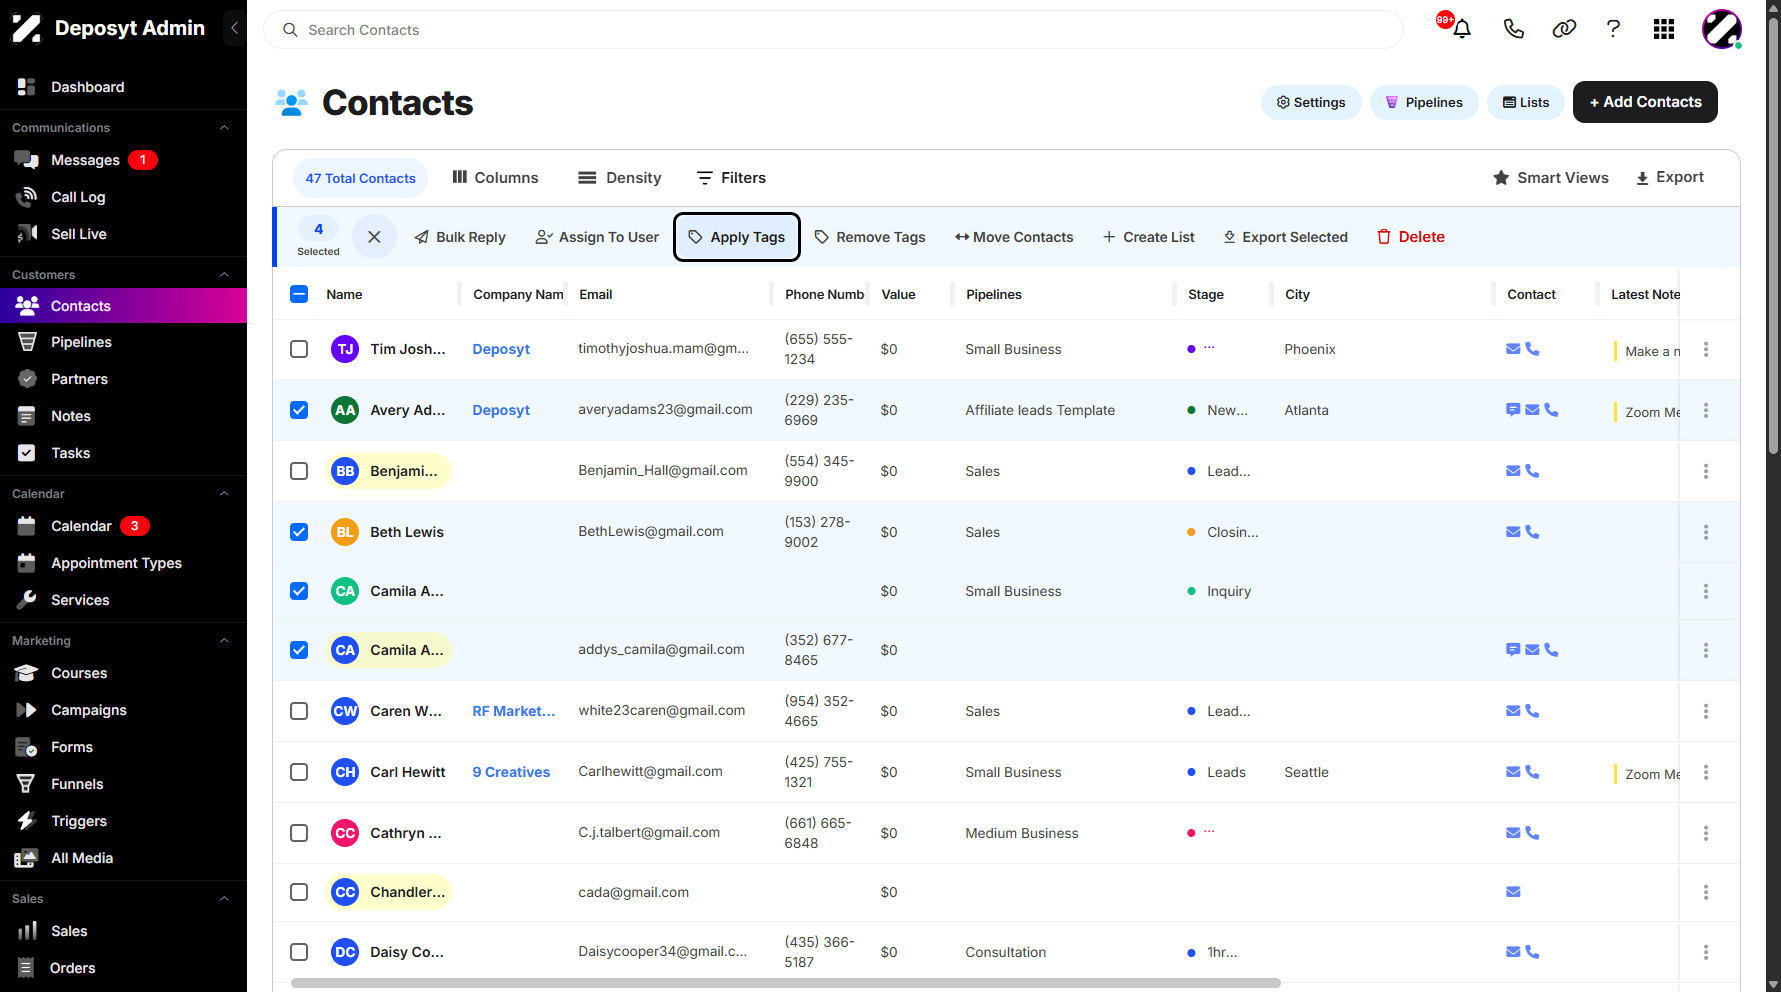1781x992 pixels.
Task: Open the help question mark icon
Action: pyautogui.click(x=1613, y=29)
